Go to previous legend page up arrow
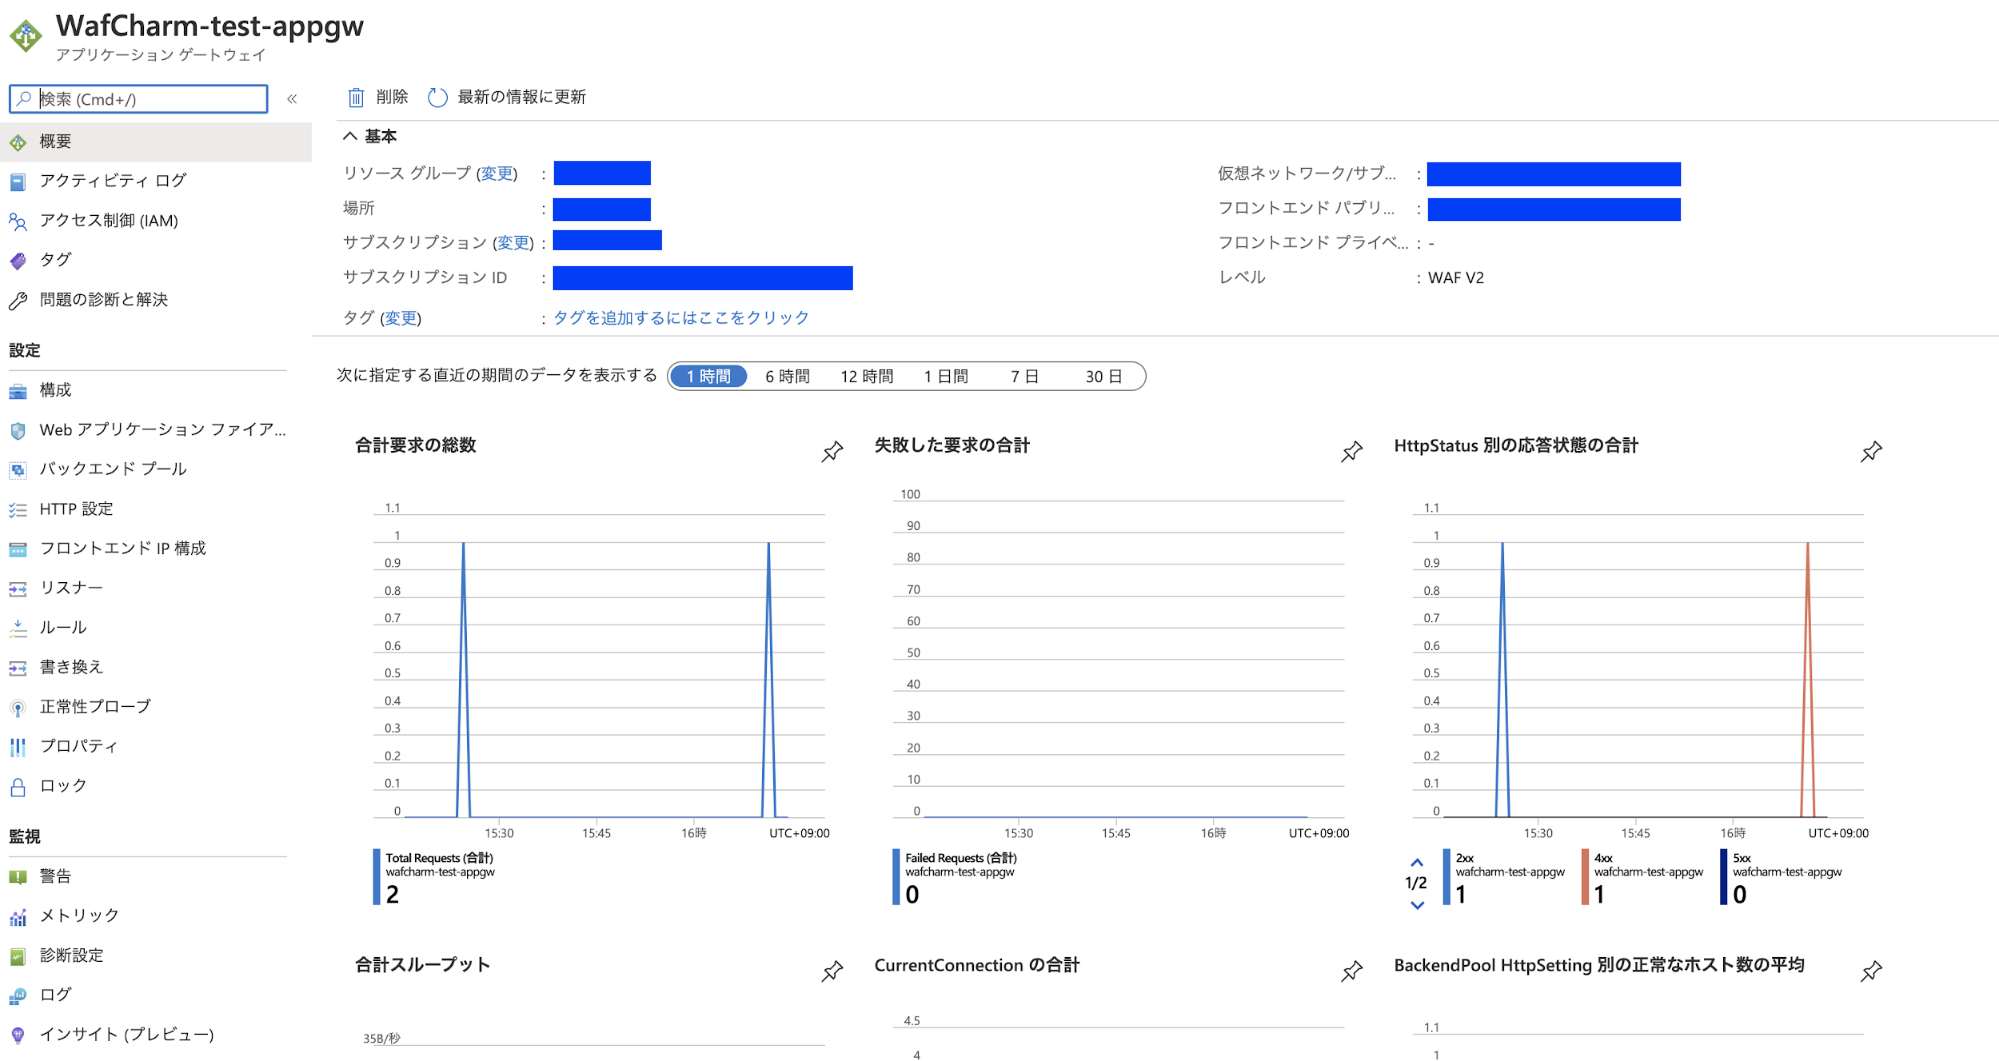 click(1417, 863)
